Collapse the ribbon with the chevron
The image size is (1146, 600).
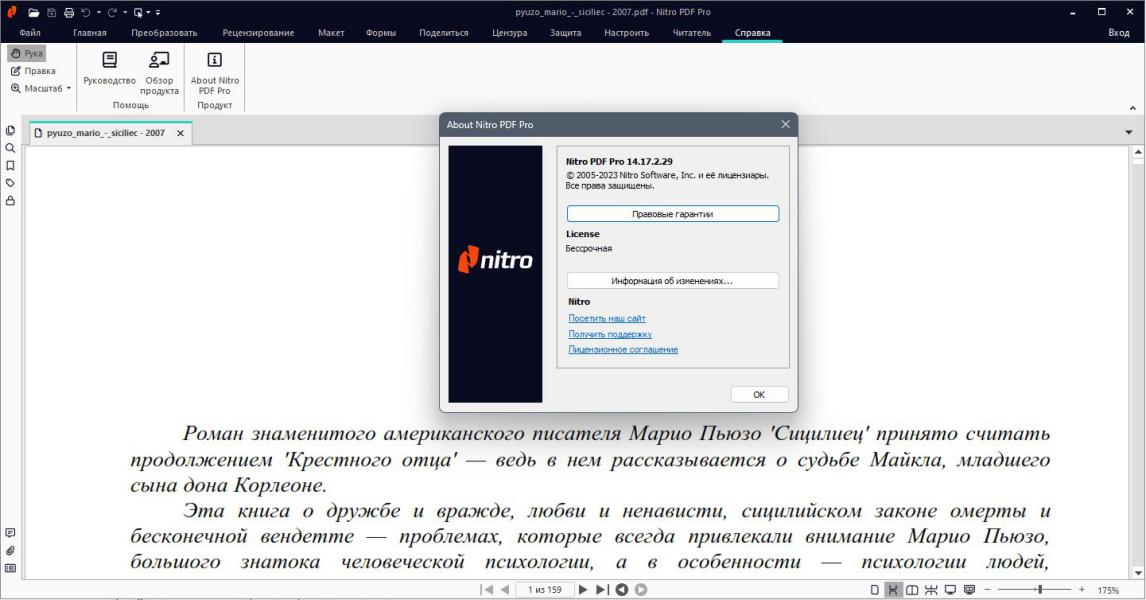tap(1132, 108)
